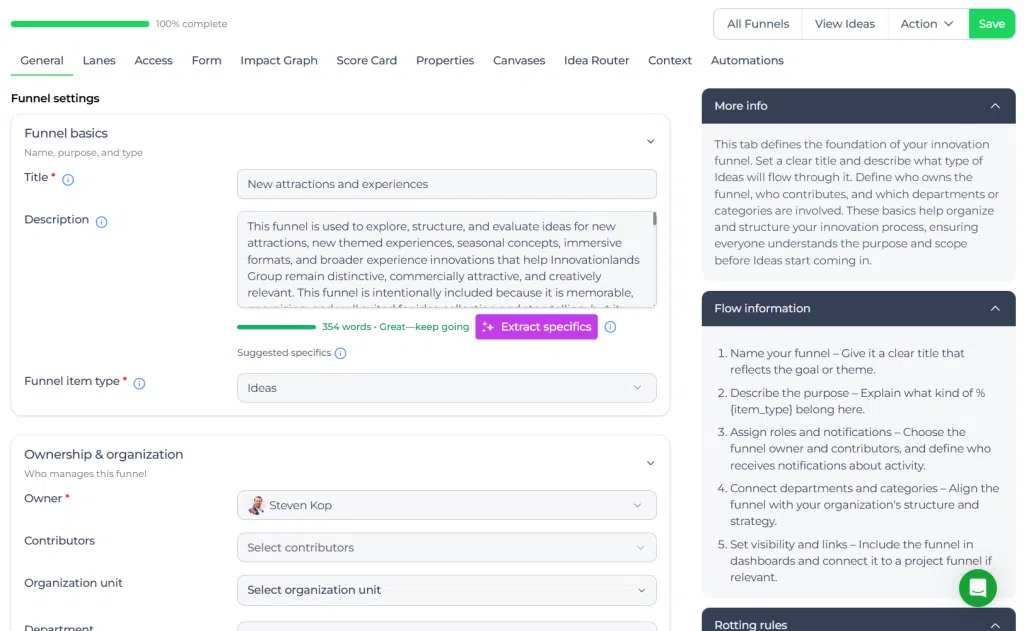Open the Funnel item type dropdown
Viewport: 1024px width, 631px height.
(447, 388)
